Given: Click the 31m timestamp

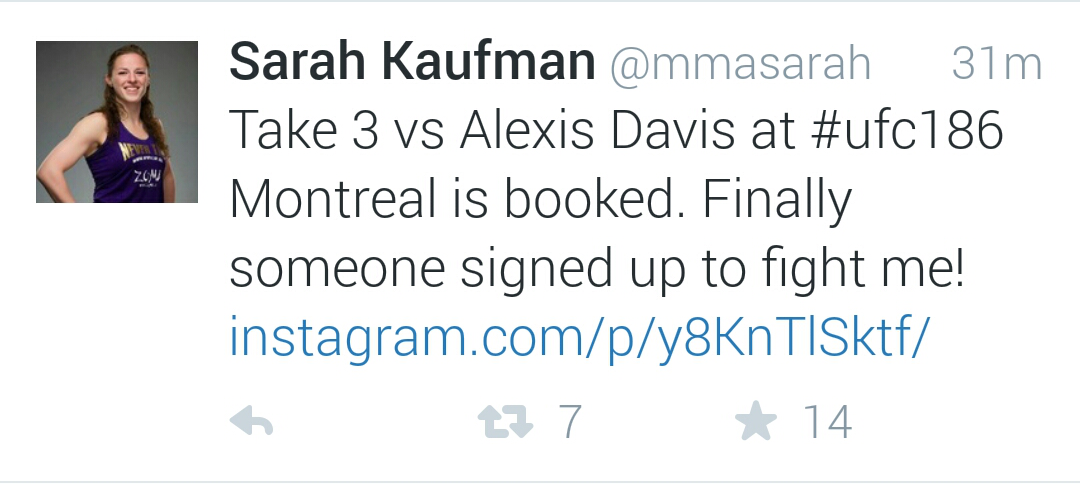Looking at the screenshot, I should [996, 66].
